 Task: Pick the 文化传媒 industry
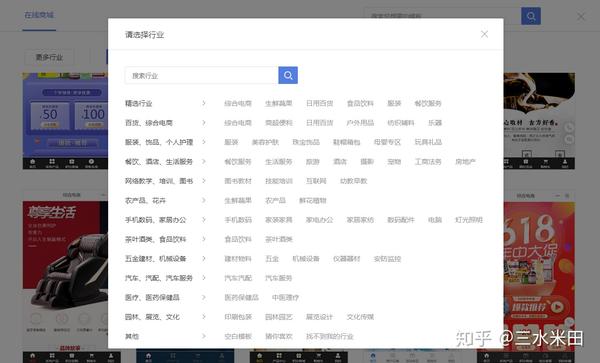tap(360, 317)
